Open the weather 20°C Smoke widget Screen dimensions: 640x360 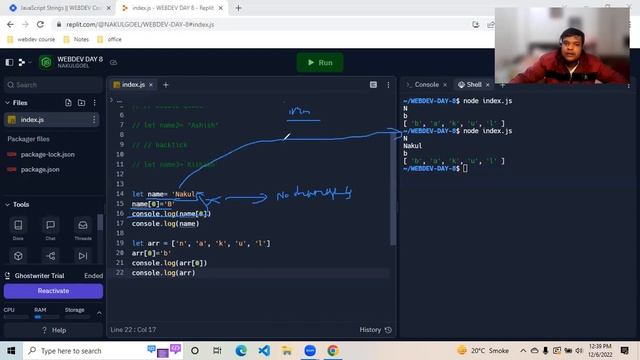coord(483,351)
